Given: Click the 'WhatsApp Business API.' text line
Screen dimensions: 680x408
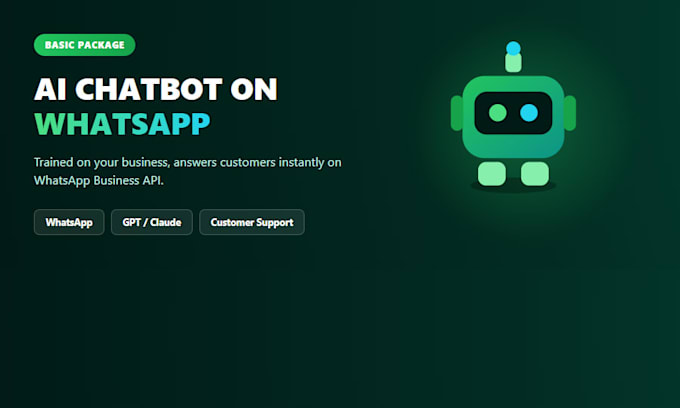Looking at the screenshot, I should (x=99, y=180).
